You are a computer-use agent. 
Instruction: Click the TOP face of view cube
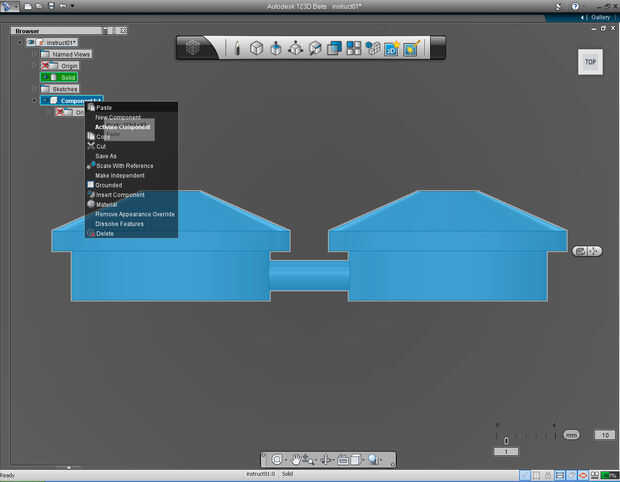pyautogui.click(x=590, y=62)
